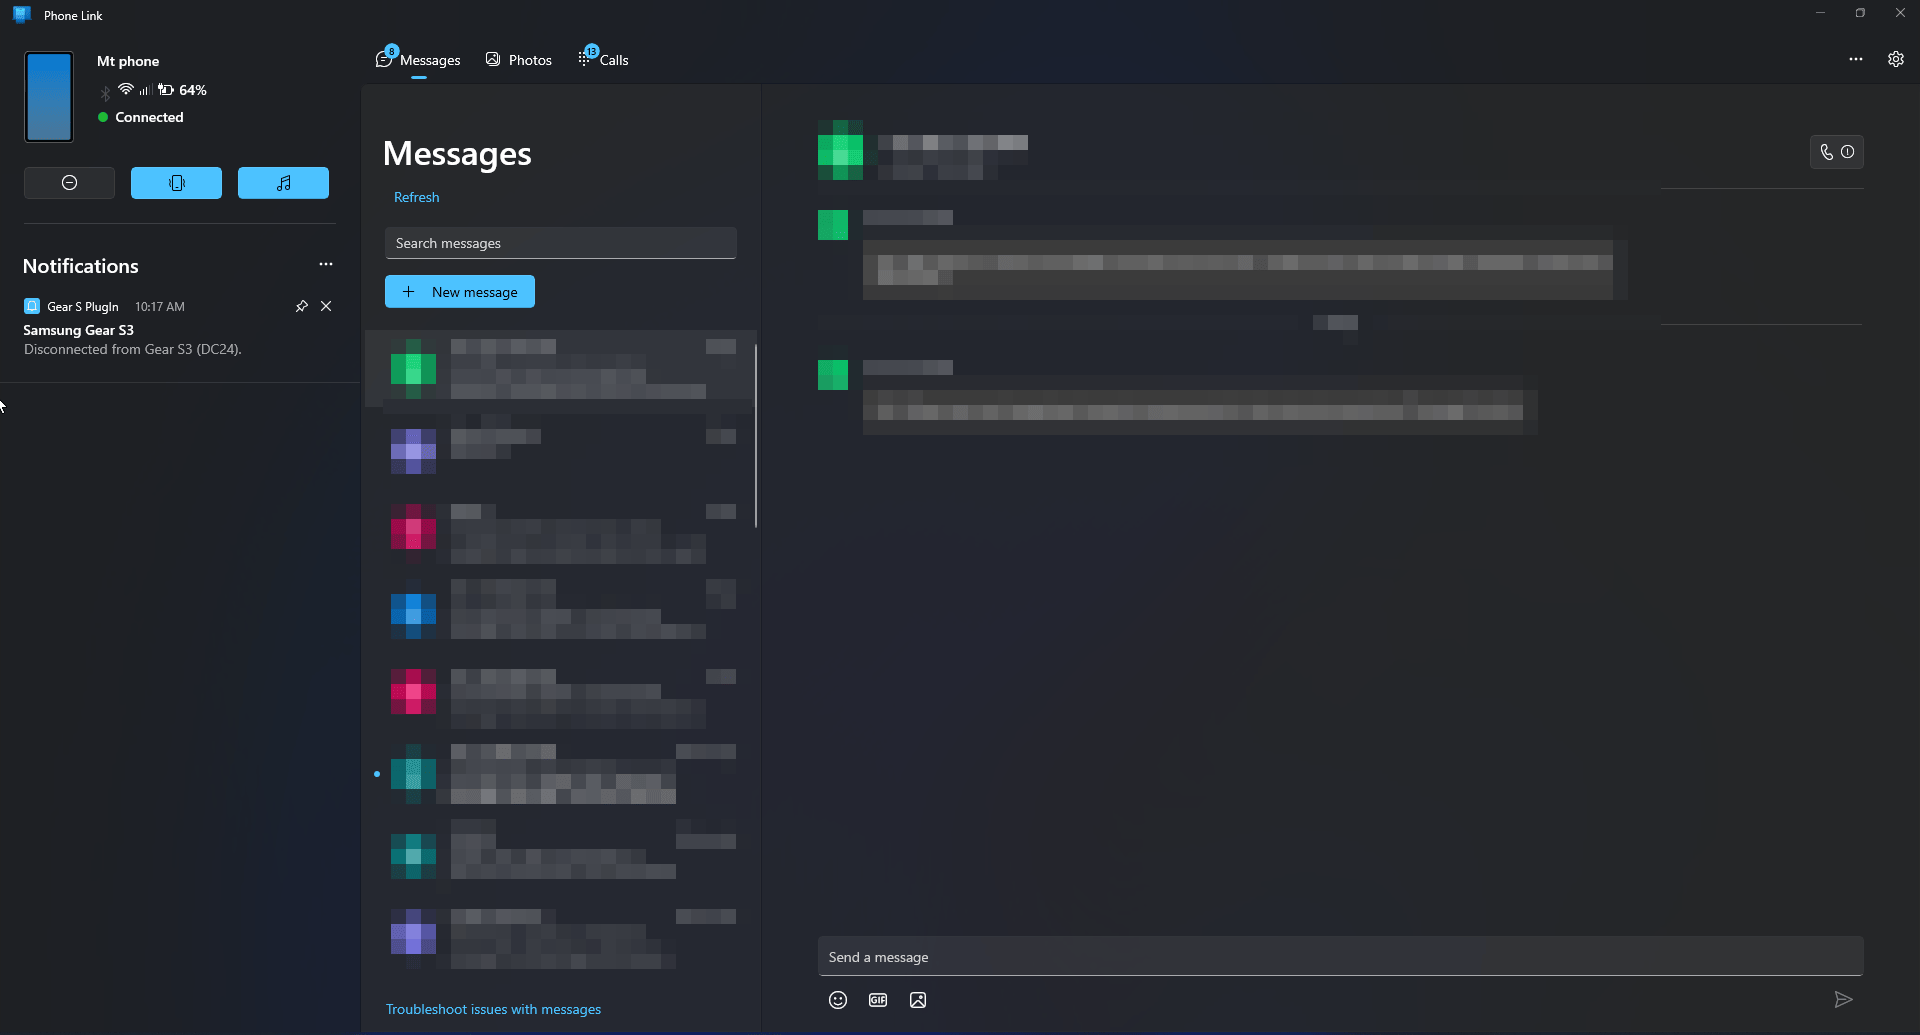The height and width of the screenshot is (1035, 1920).
Task: Open Phone Link settings gear
Action: pos(1895,59)
